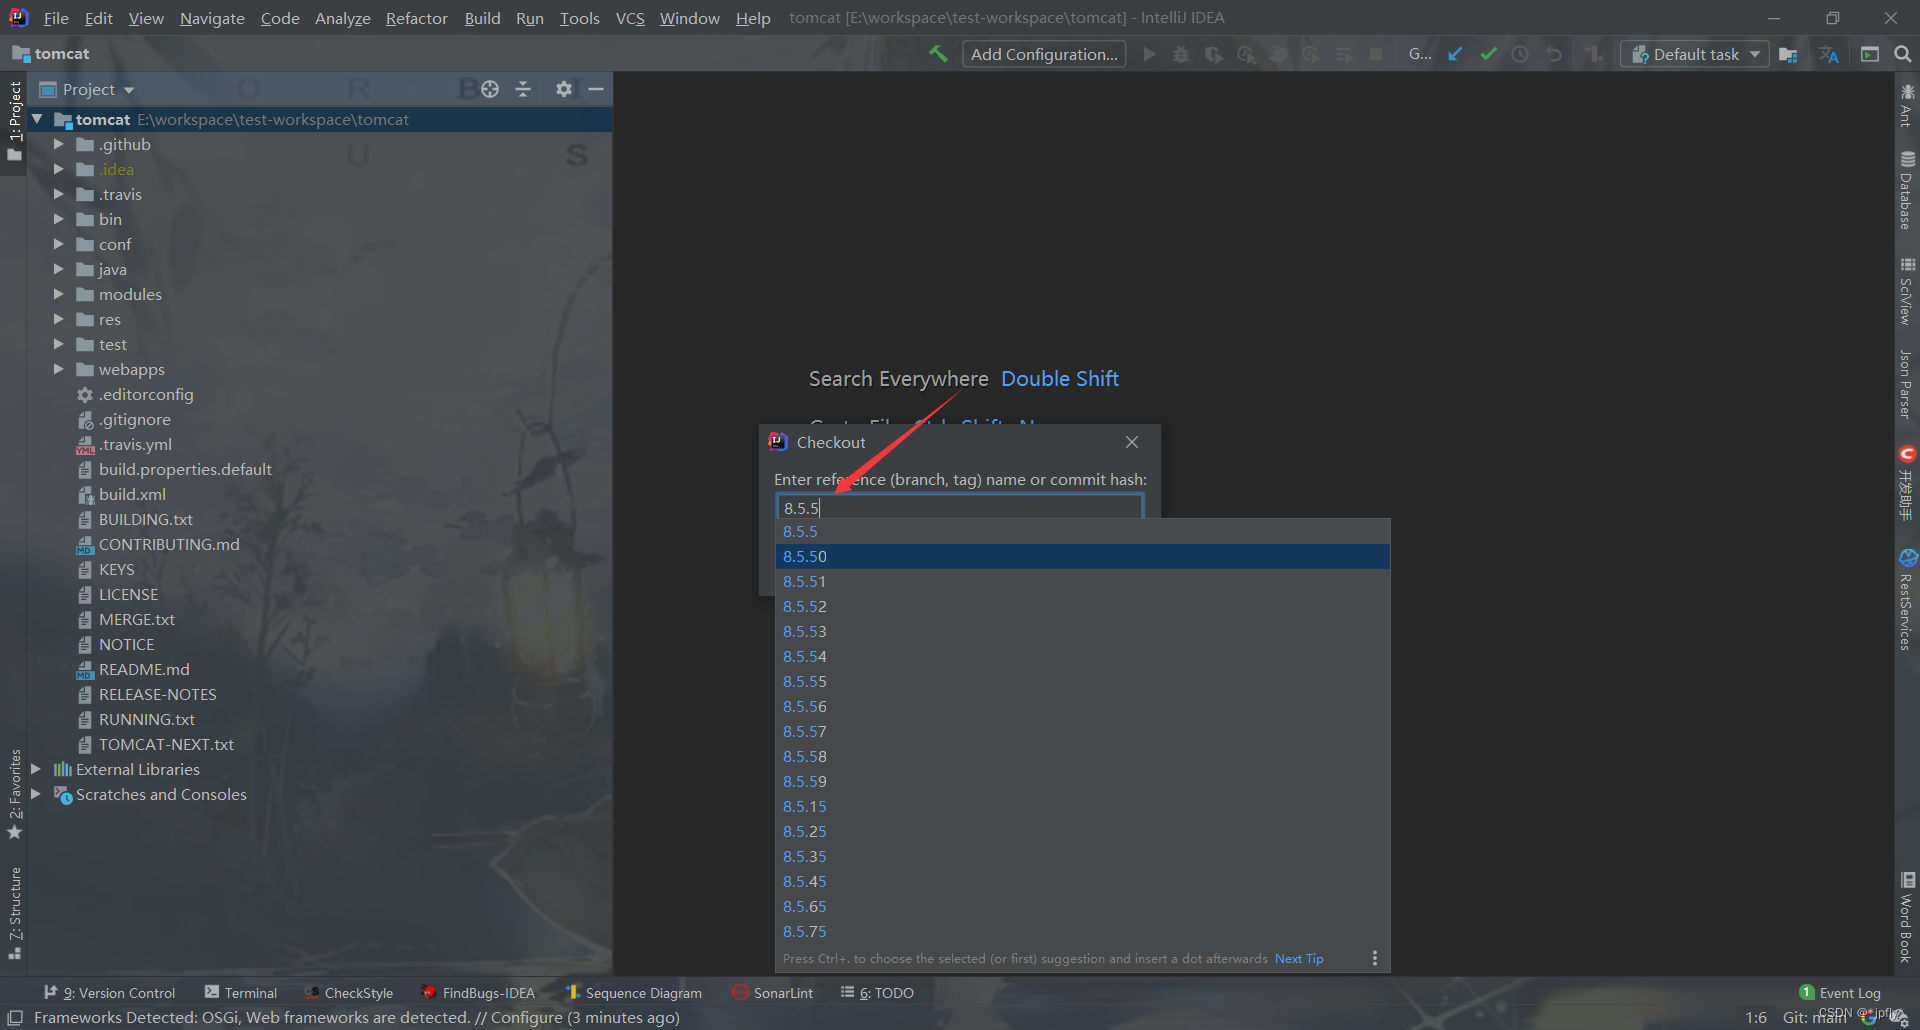
Task: Open the Terminal tool tab
Action: click(x=241, y=993)
